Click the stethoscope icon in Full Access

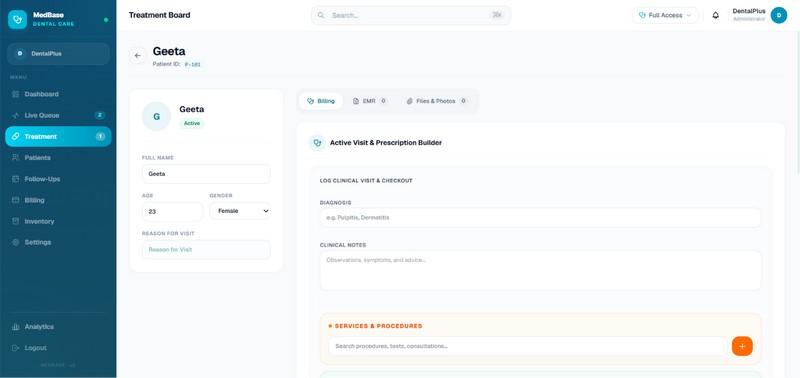(x=642, y=15)
